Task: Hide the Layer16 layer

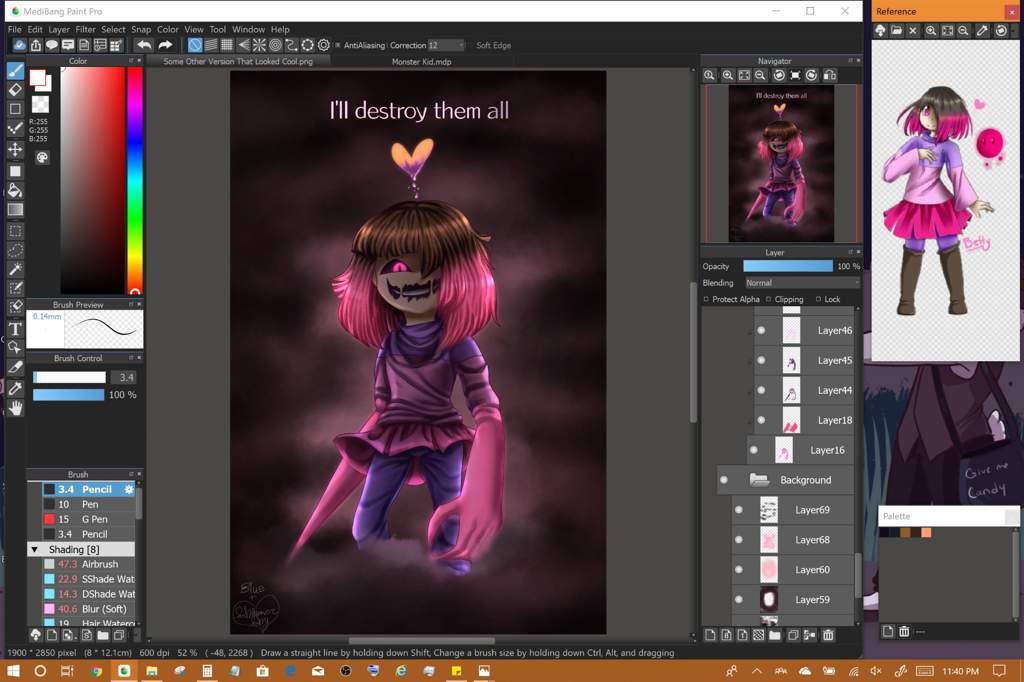Action: click(x=754, y=450)
